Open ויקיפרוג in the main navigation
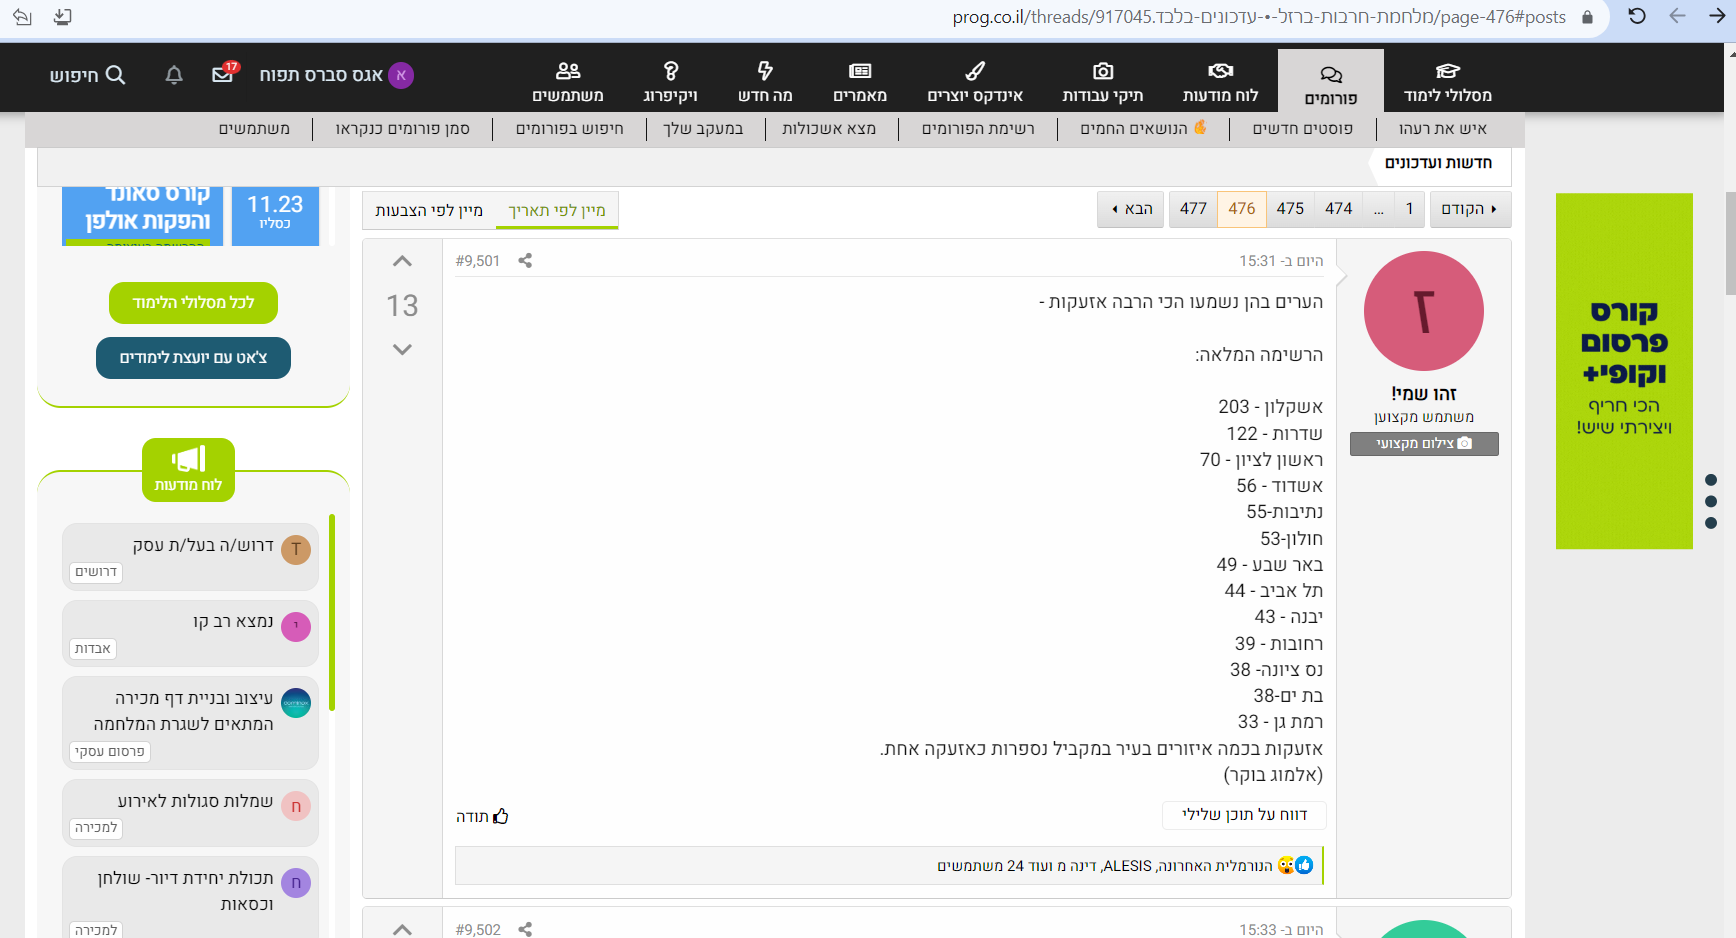The width and height of the screenshot is (1736, 938). click(670, 81)
